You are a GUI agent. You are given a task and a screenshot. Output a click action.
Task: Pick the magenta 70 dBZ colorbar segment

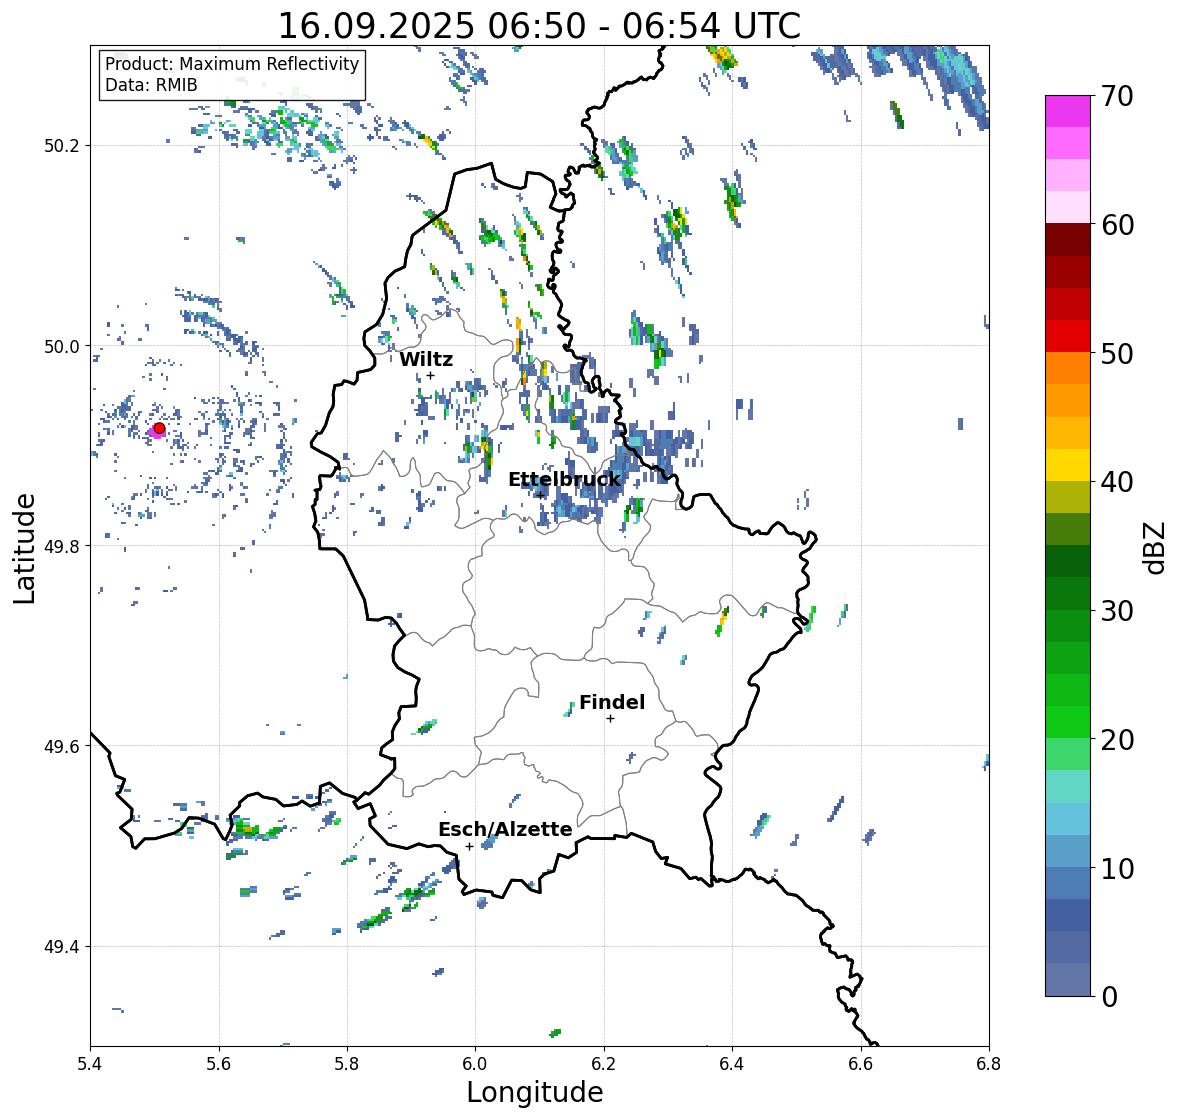pos(1068,111)
